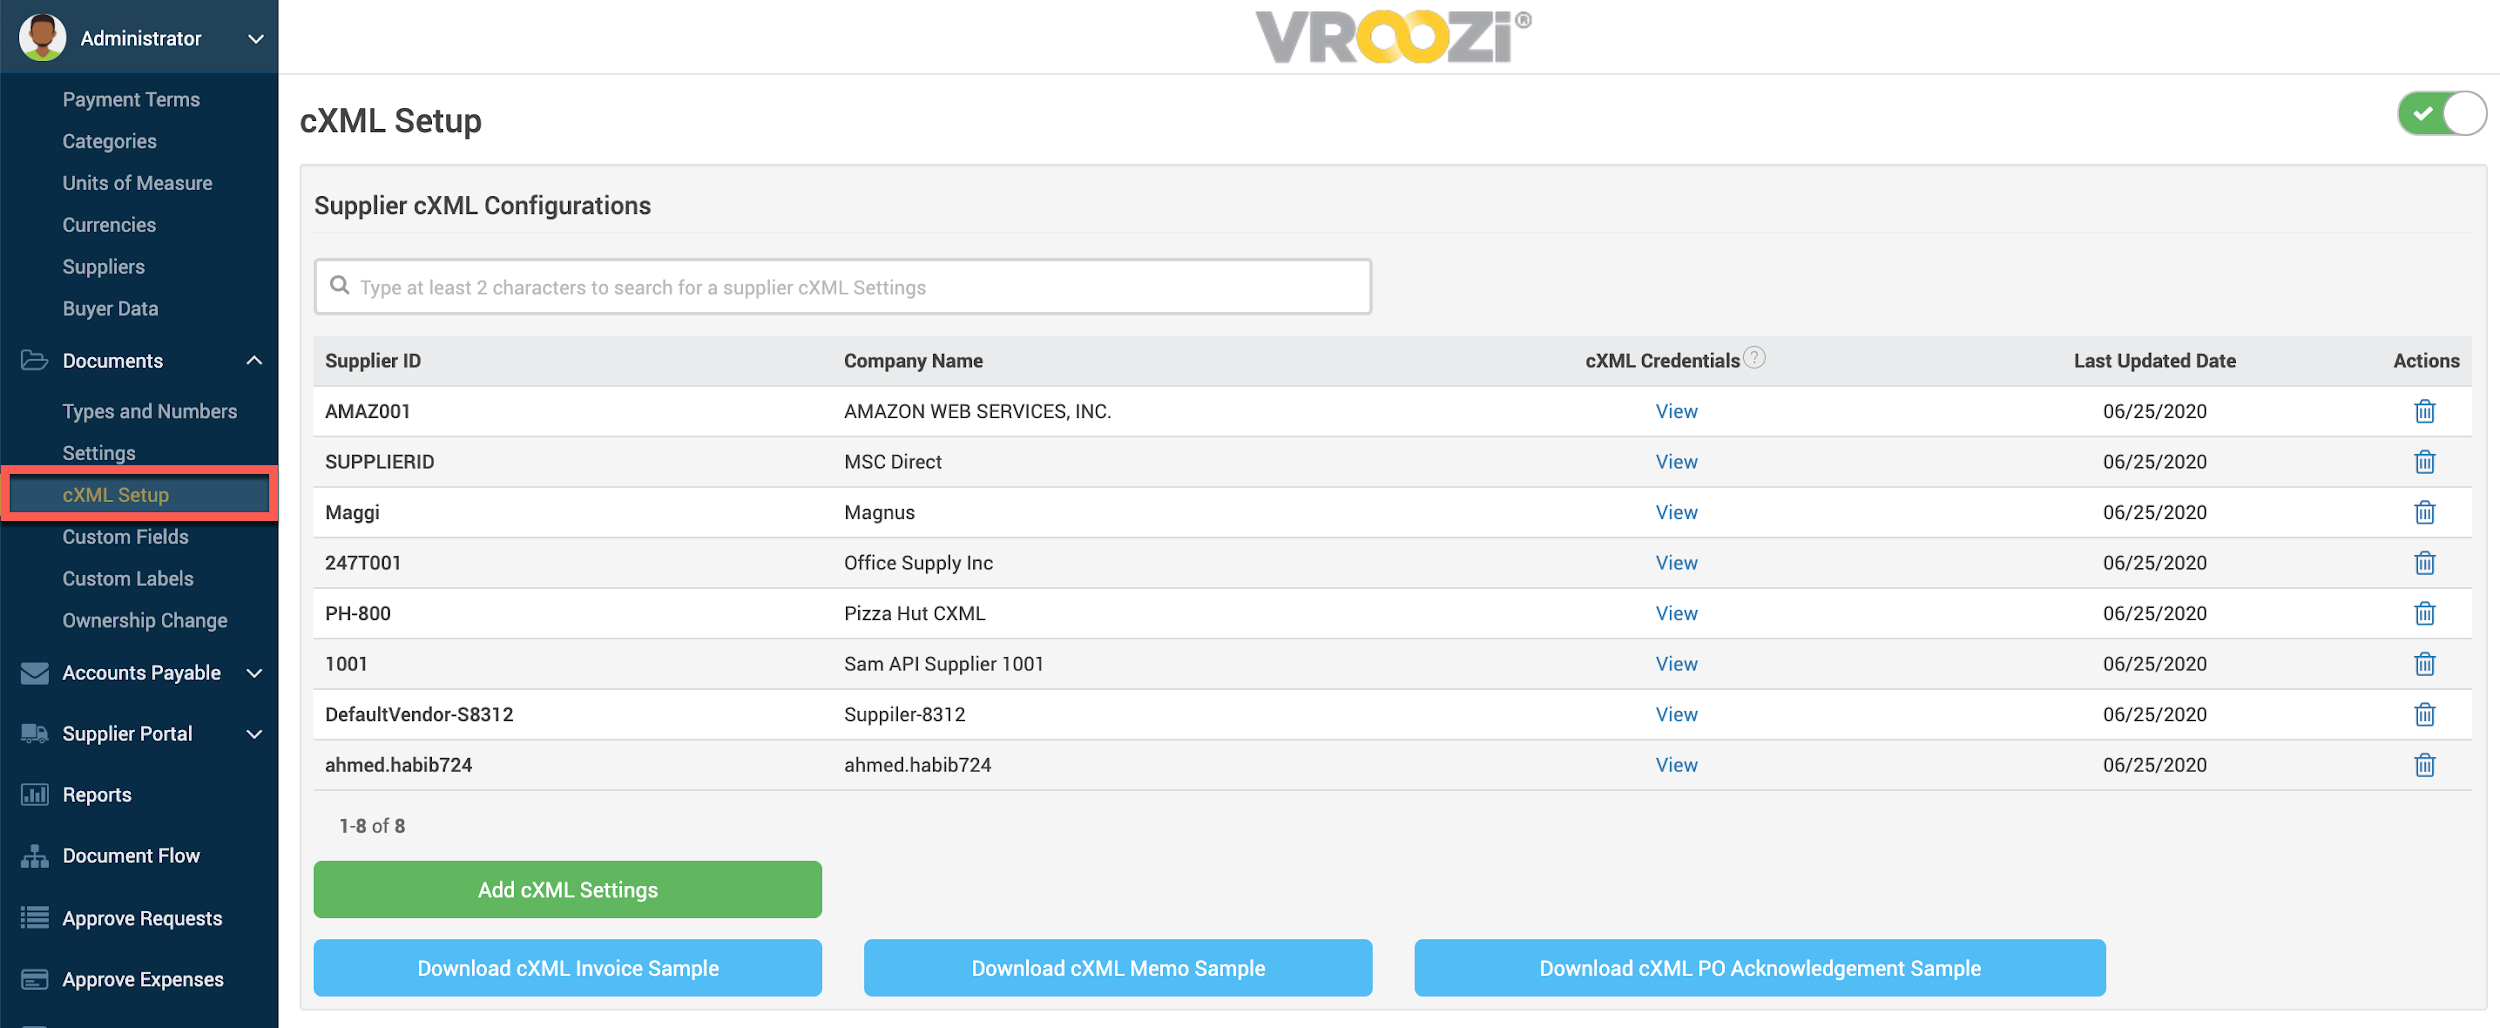Click the search magnifier icon
The height and width of the screenshot is (1028, 2500).
[340, 285]
